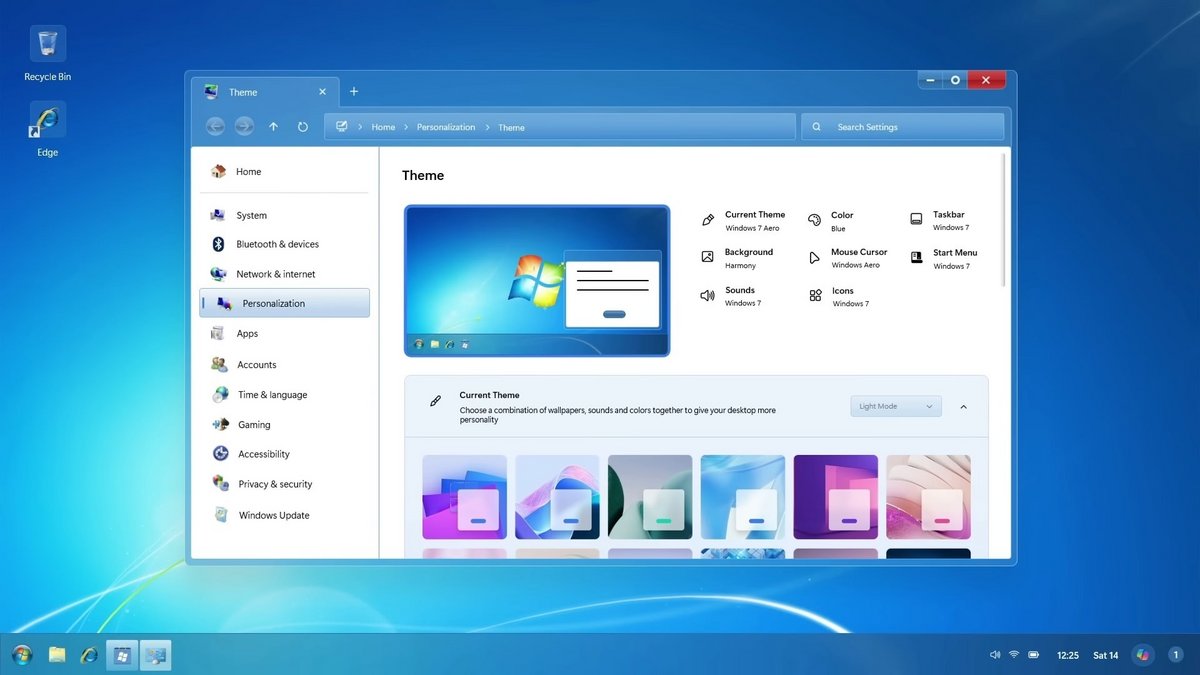Collapse the Current Theme section with the chevron
Image resolution: width=1200 pixels, height=675 pixels.
pos(964,407)
